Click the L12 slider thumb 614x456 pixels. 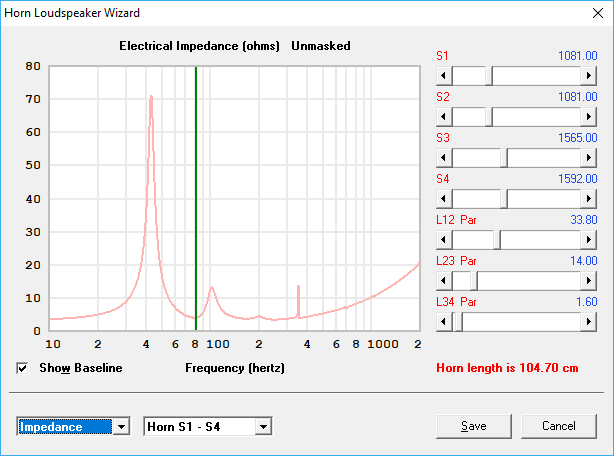click(x=497, y=240)
